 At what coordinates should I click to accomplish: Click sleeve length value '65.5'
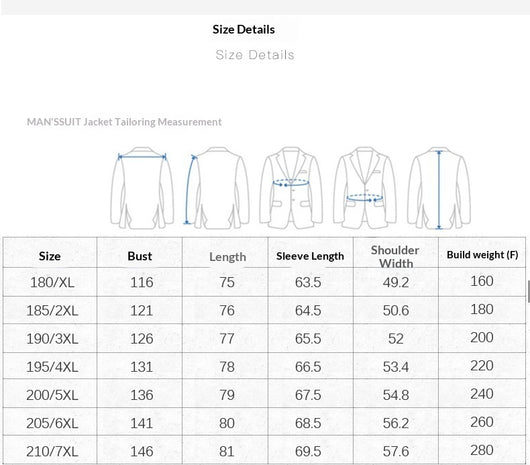[x=308, y=339]
